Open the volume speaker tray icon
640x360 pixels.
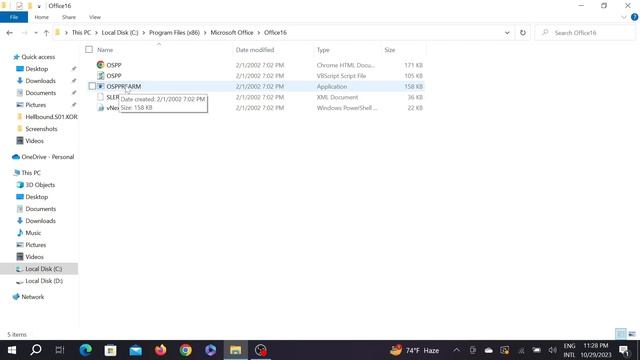pyautogui.click(x=553, y=350)
